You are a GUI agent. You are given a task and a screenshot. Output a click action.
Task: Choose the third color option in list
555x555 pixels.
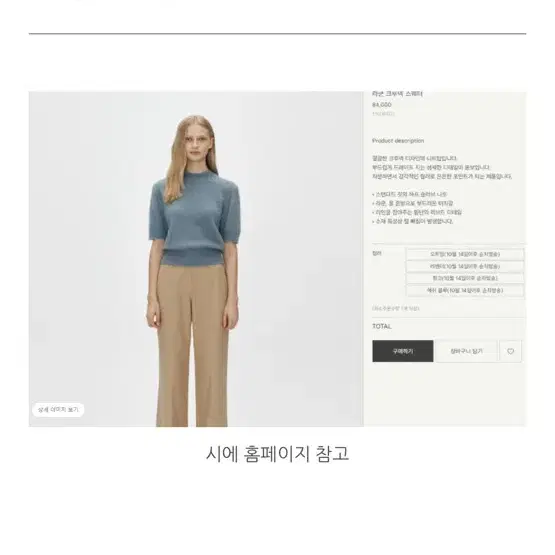[465, 278]
